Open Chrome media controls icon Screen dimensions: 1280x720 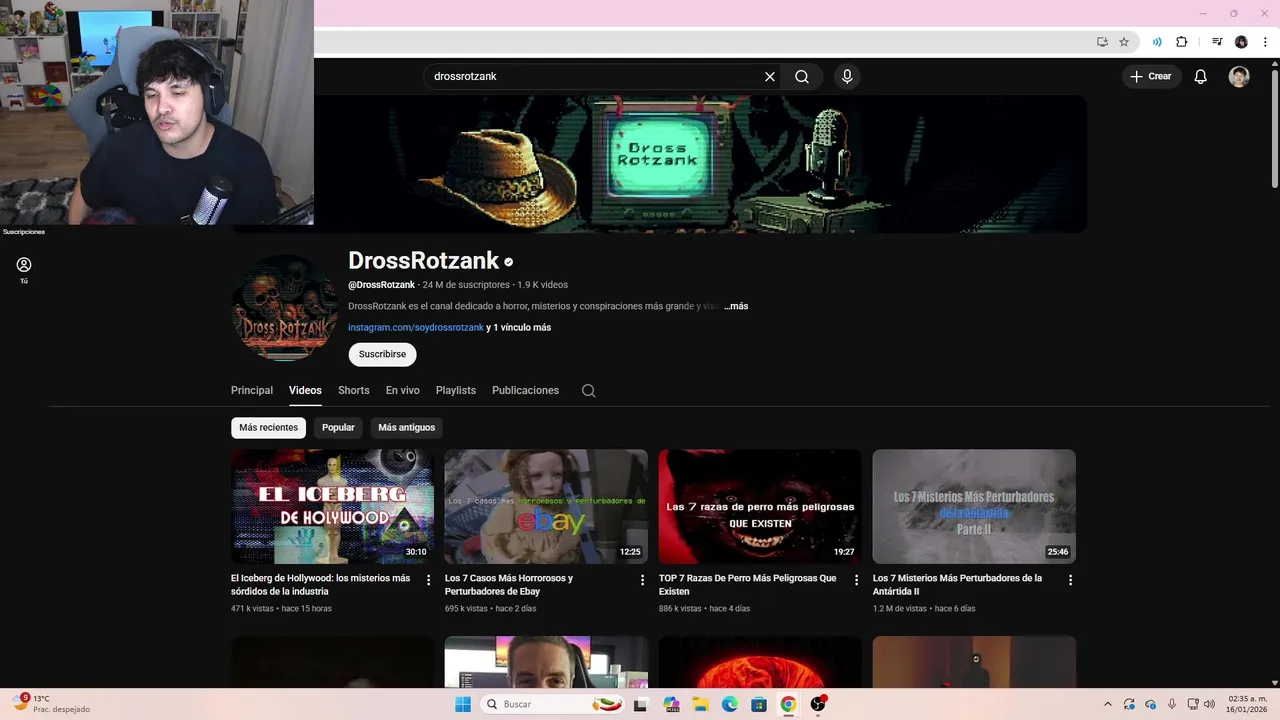click(1217, 42)
